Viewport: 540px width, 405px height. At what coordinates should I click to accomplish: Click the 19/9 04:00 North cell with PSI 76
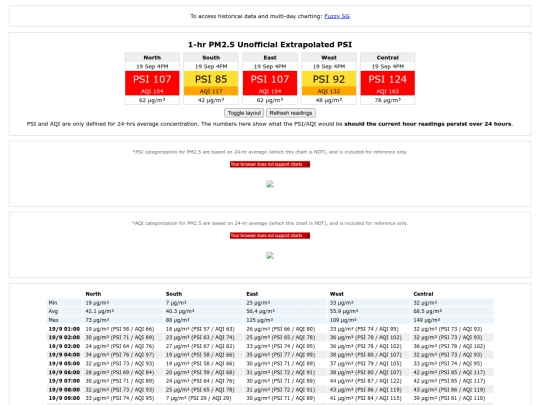(x=120, y=355)
